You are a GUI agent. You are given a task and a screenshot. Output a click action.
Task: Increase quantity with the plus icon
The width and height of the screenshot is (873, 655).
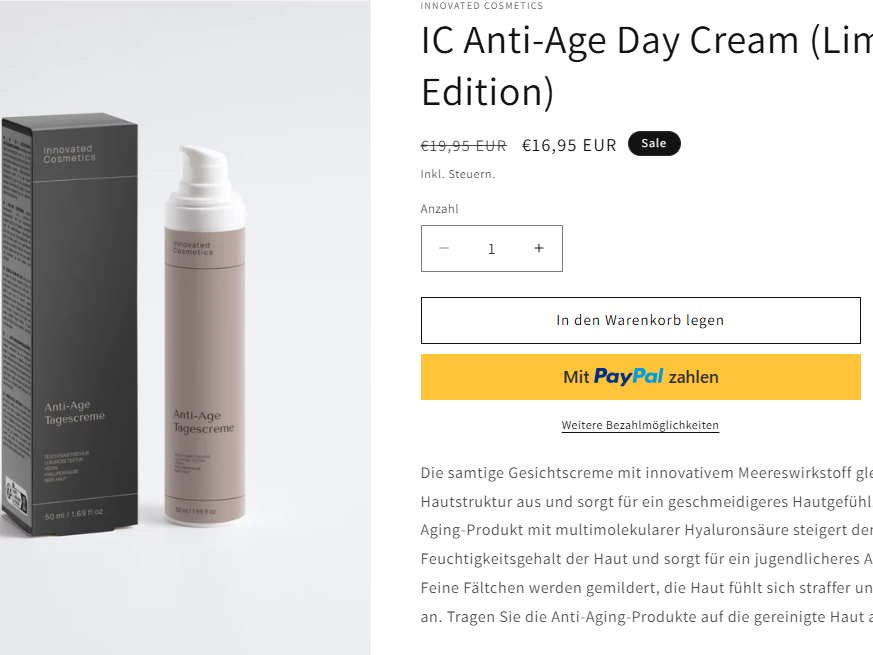click(x=539, y=249)
